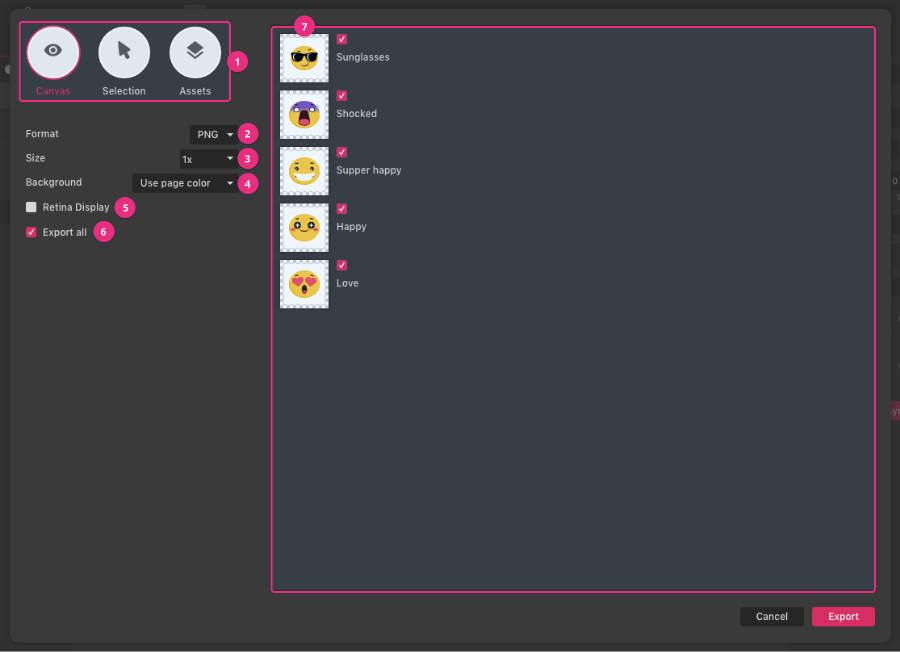Open the Size dropdown showing 1x
This screenshot has width=900, height=652.
tap(207, 158)
